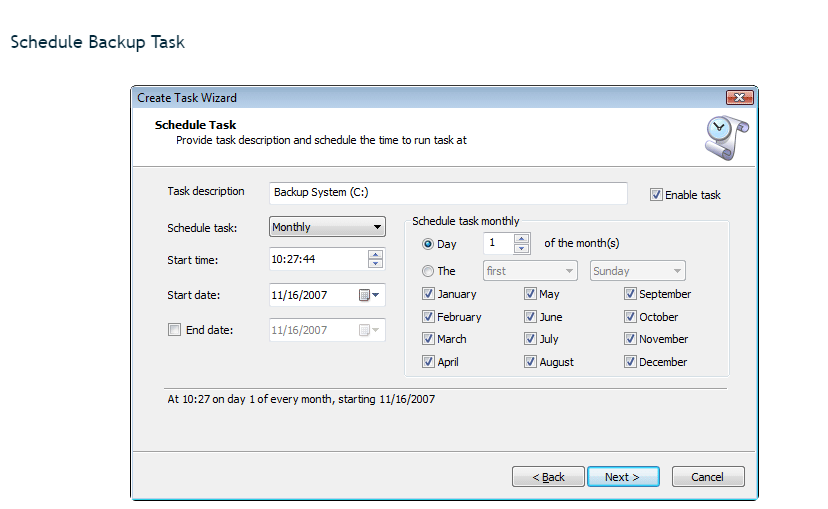This screenshot has height=509, width=828.
Task: Click the 'Task description' label
Action: click(x=205, y=191)
